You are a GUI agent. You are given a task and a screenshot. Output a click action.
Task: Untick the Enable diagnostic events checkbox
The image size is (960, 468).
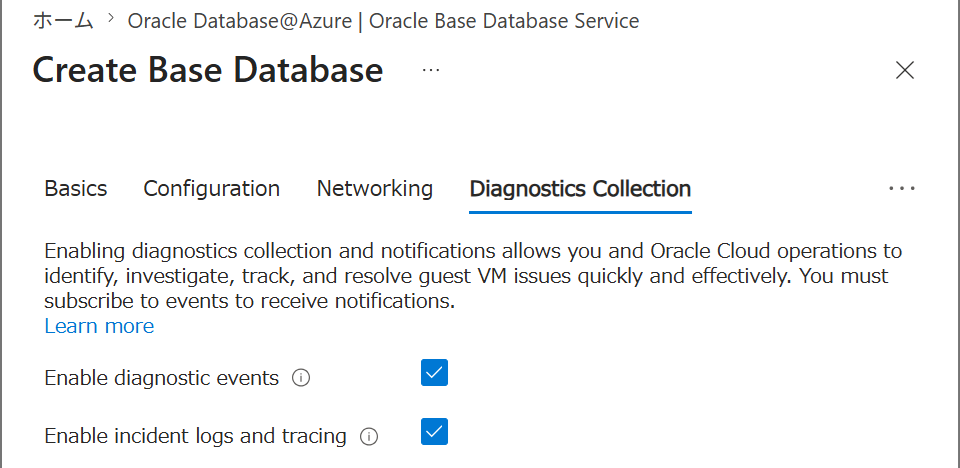(x=434, y=372)
